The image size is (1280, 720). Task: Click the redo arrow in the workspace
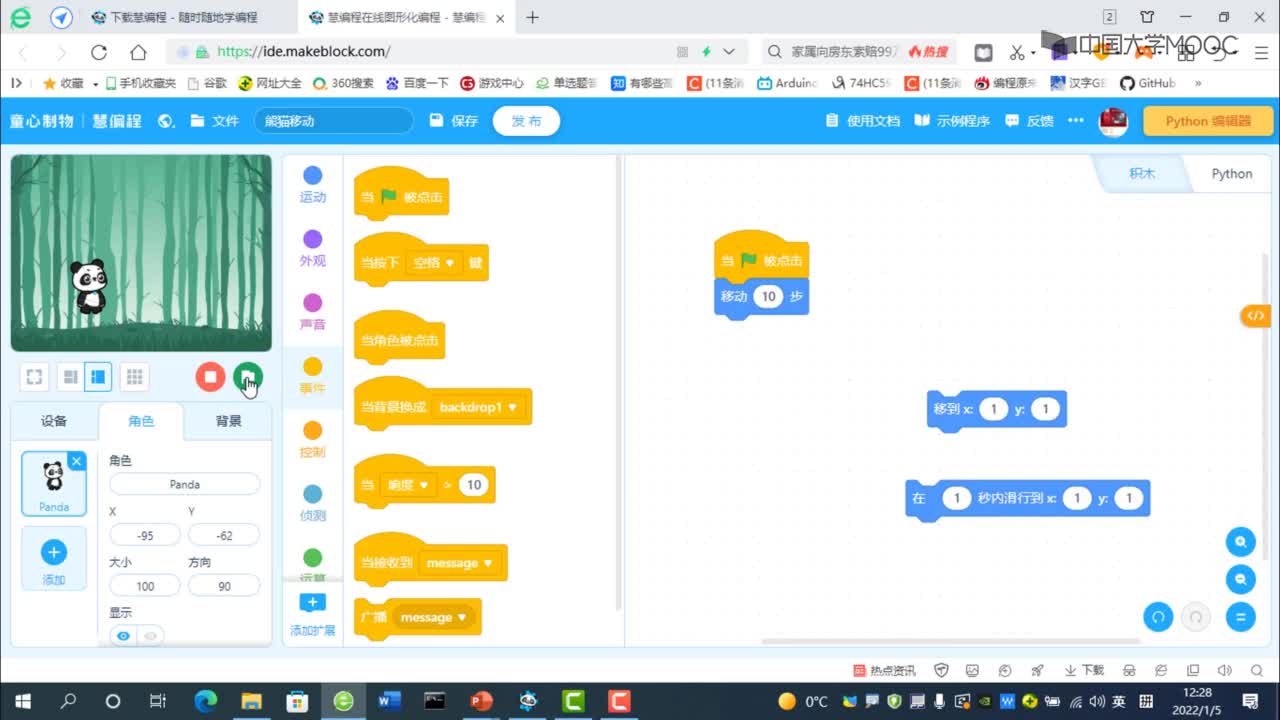1196,617
